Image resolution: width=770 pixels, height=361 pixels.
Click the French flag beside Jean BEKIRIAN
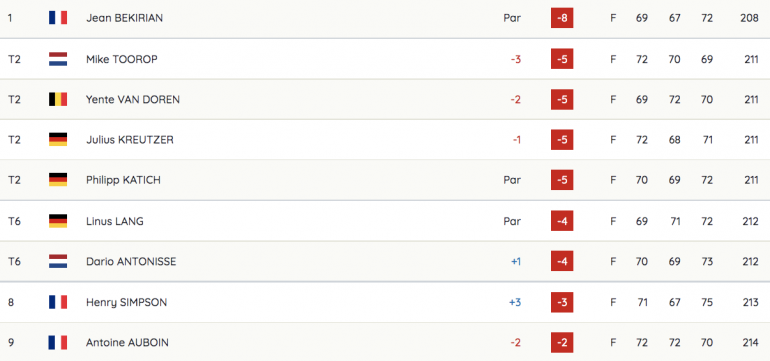pyautogui.click(x=58, y=18)
